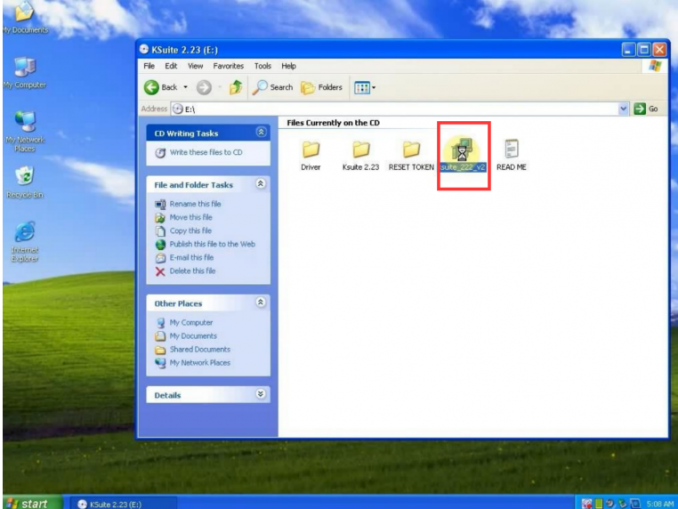678x509 pixels.
Task: Open the Driver folder
Action: (x=310, y=151)
